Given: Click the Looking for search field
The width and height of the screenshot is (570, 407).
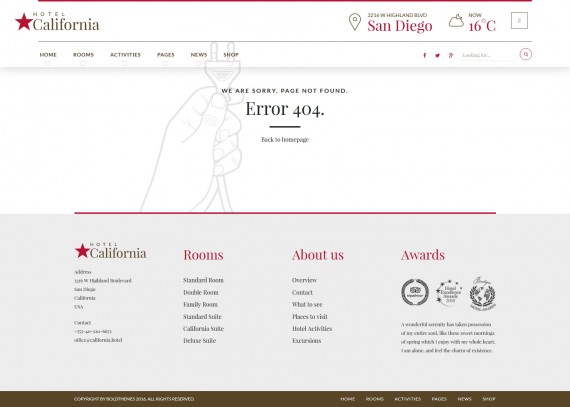Looking at the screenshot, I should pyautogui.click(x=487, y=55).
